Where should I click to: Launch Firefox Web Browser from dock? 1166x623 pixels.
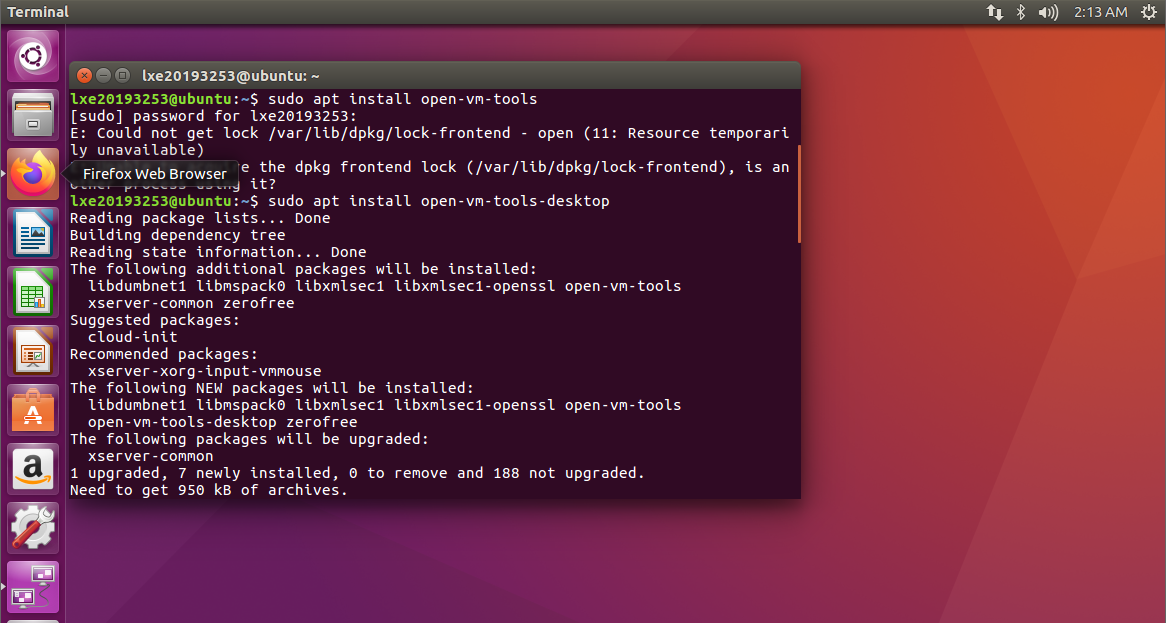[33, 174]
